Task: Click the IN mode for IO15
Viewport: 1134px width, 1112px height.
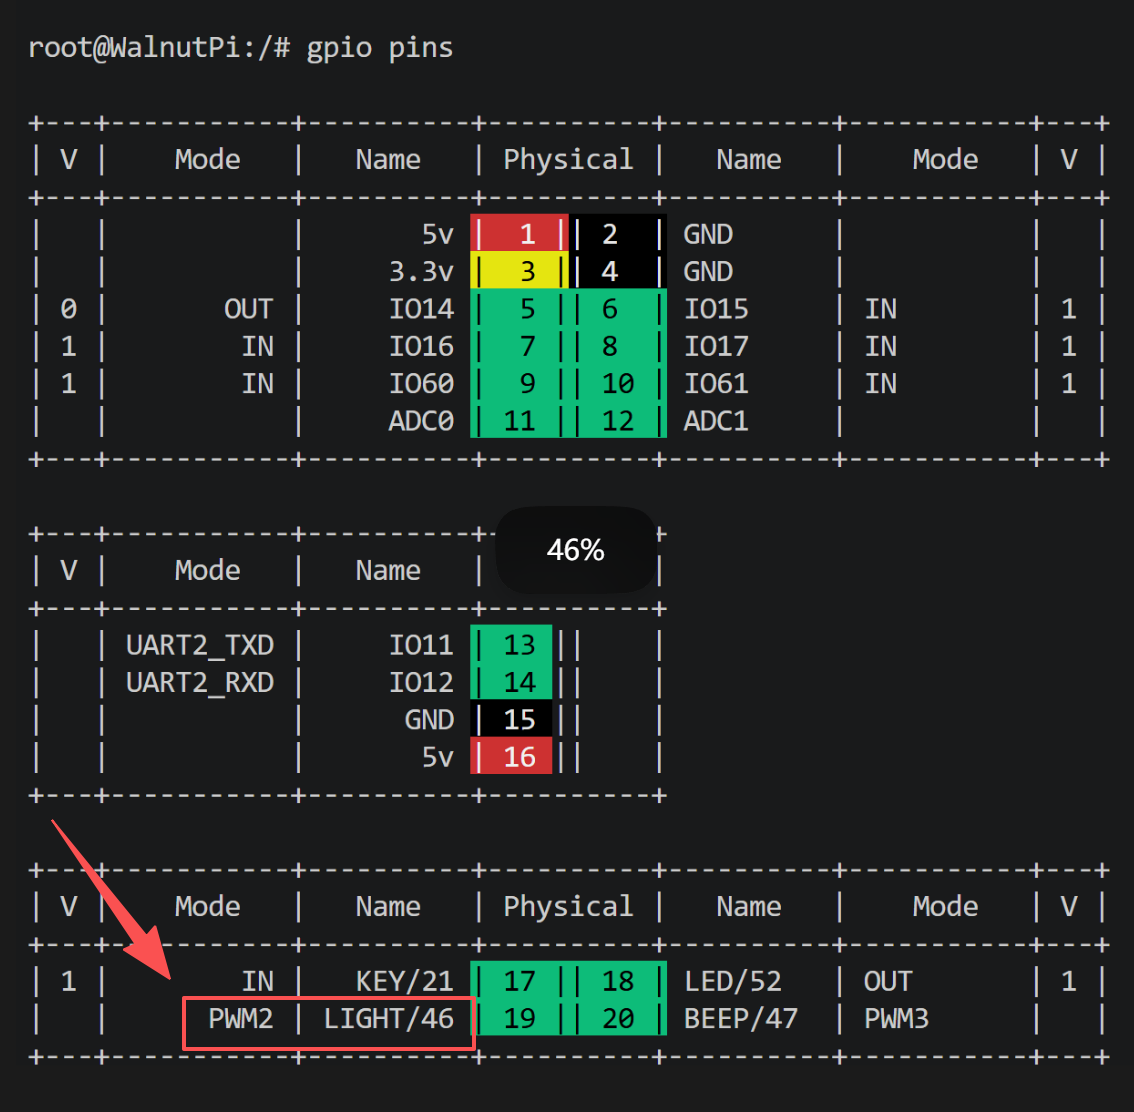Action: click(x=880, y=309)
